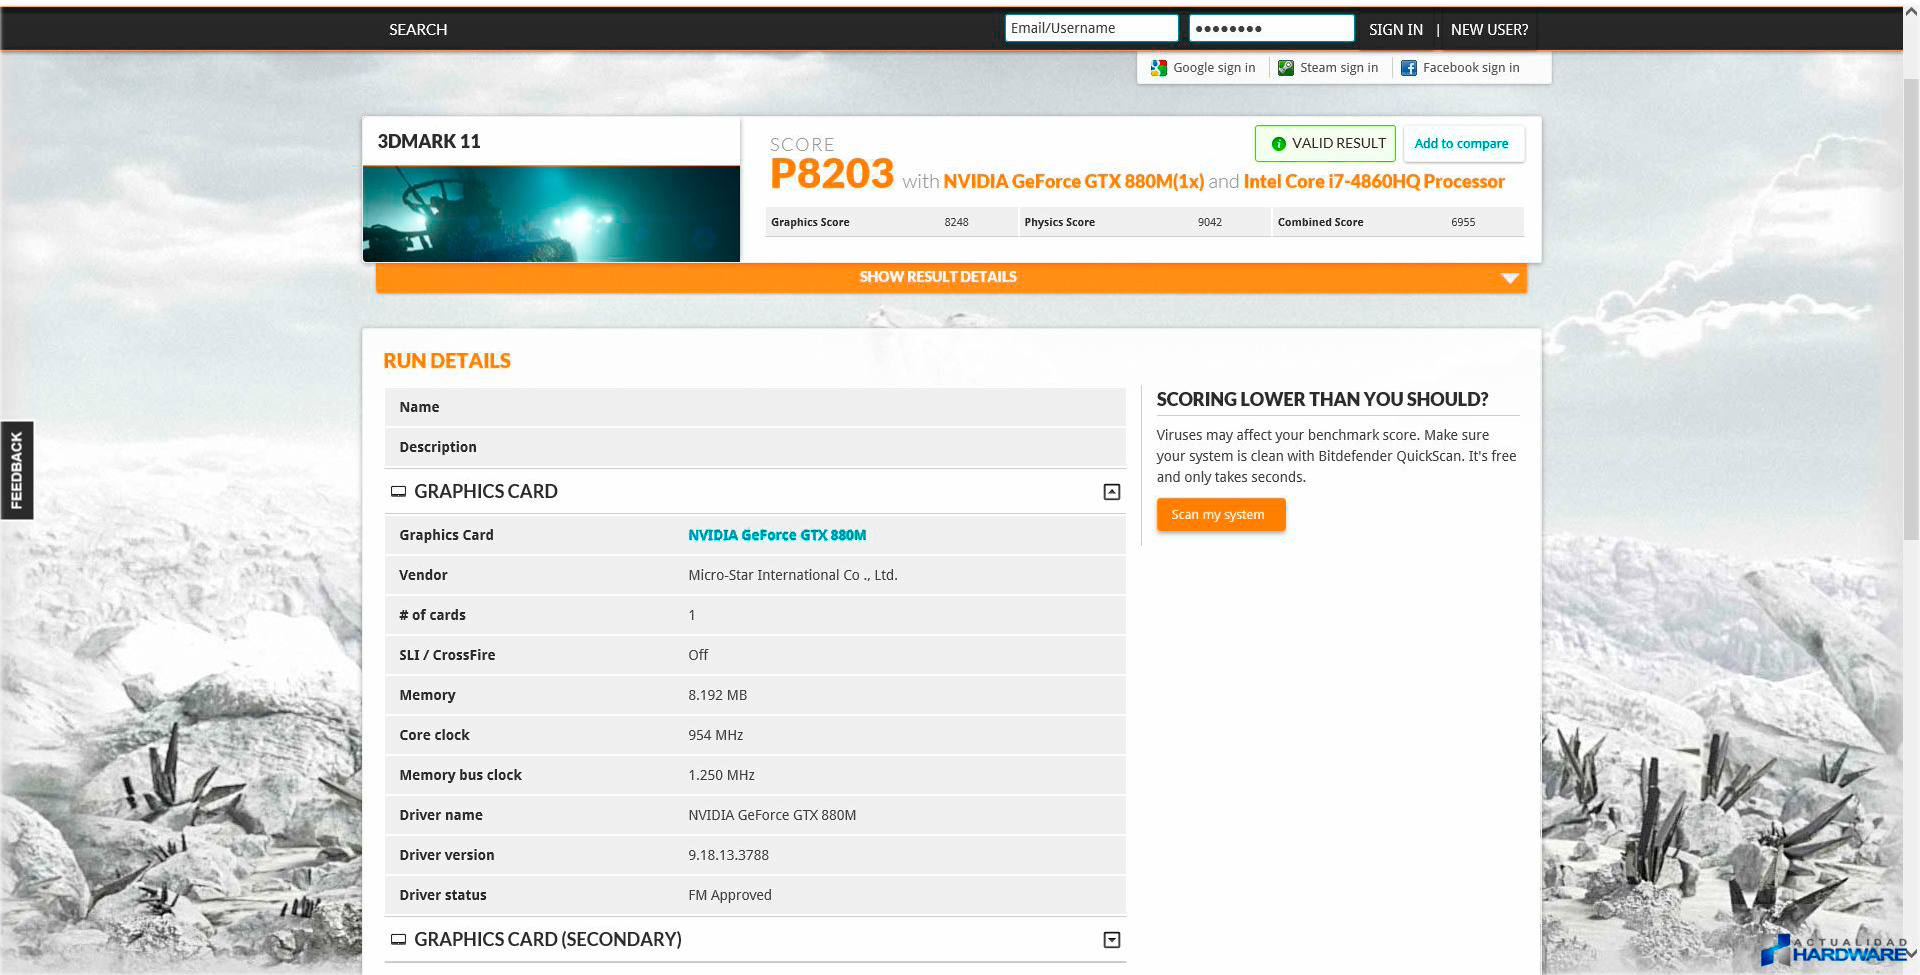Click the green Valid Result info icon

click(1278, 144)
